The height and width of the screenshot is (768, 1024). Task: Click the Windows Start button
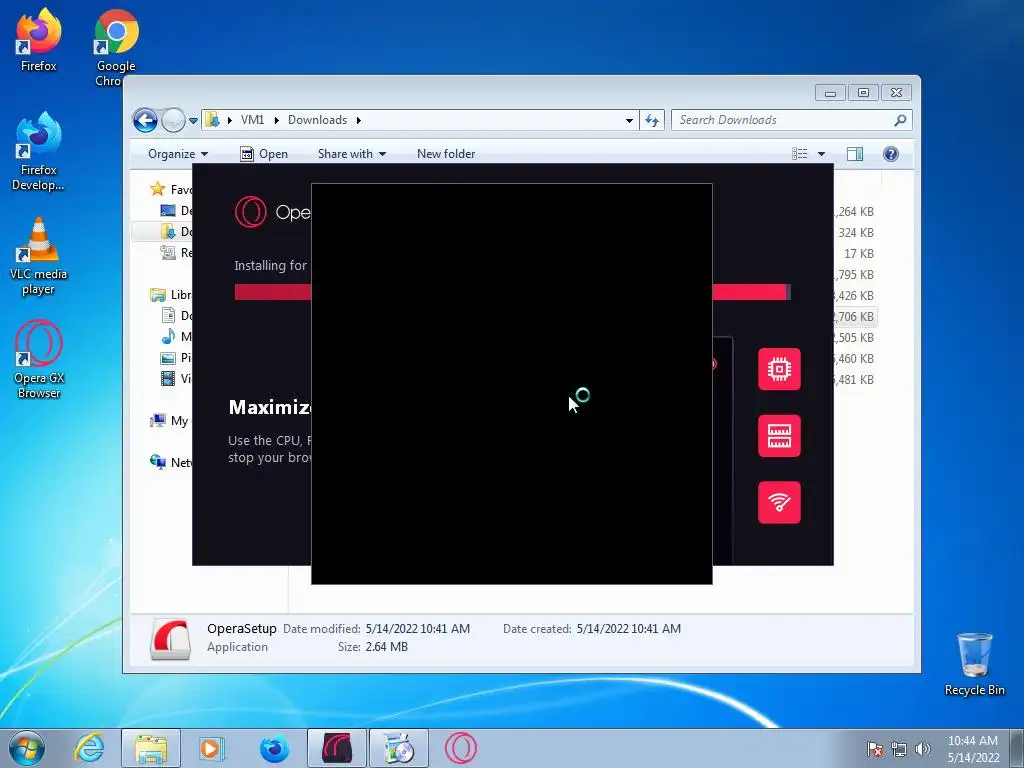point(27,748)
